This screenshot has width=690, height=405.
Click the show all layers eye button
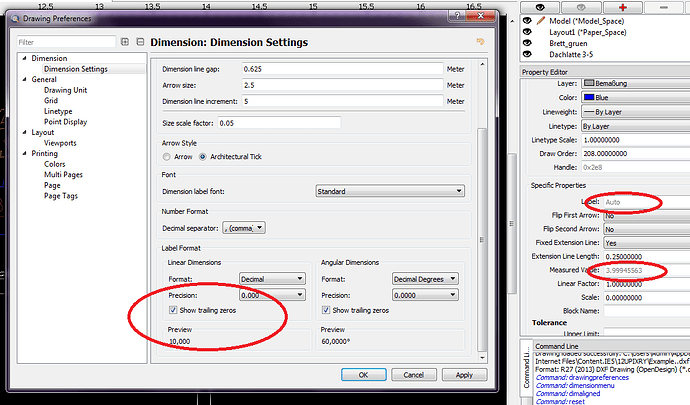[541, 5]
